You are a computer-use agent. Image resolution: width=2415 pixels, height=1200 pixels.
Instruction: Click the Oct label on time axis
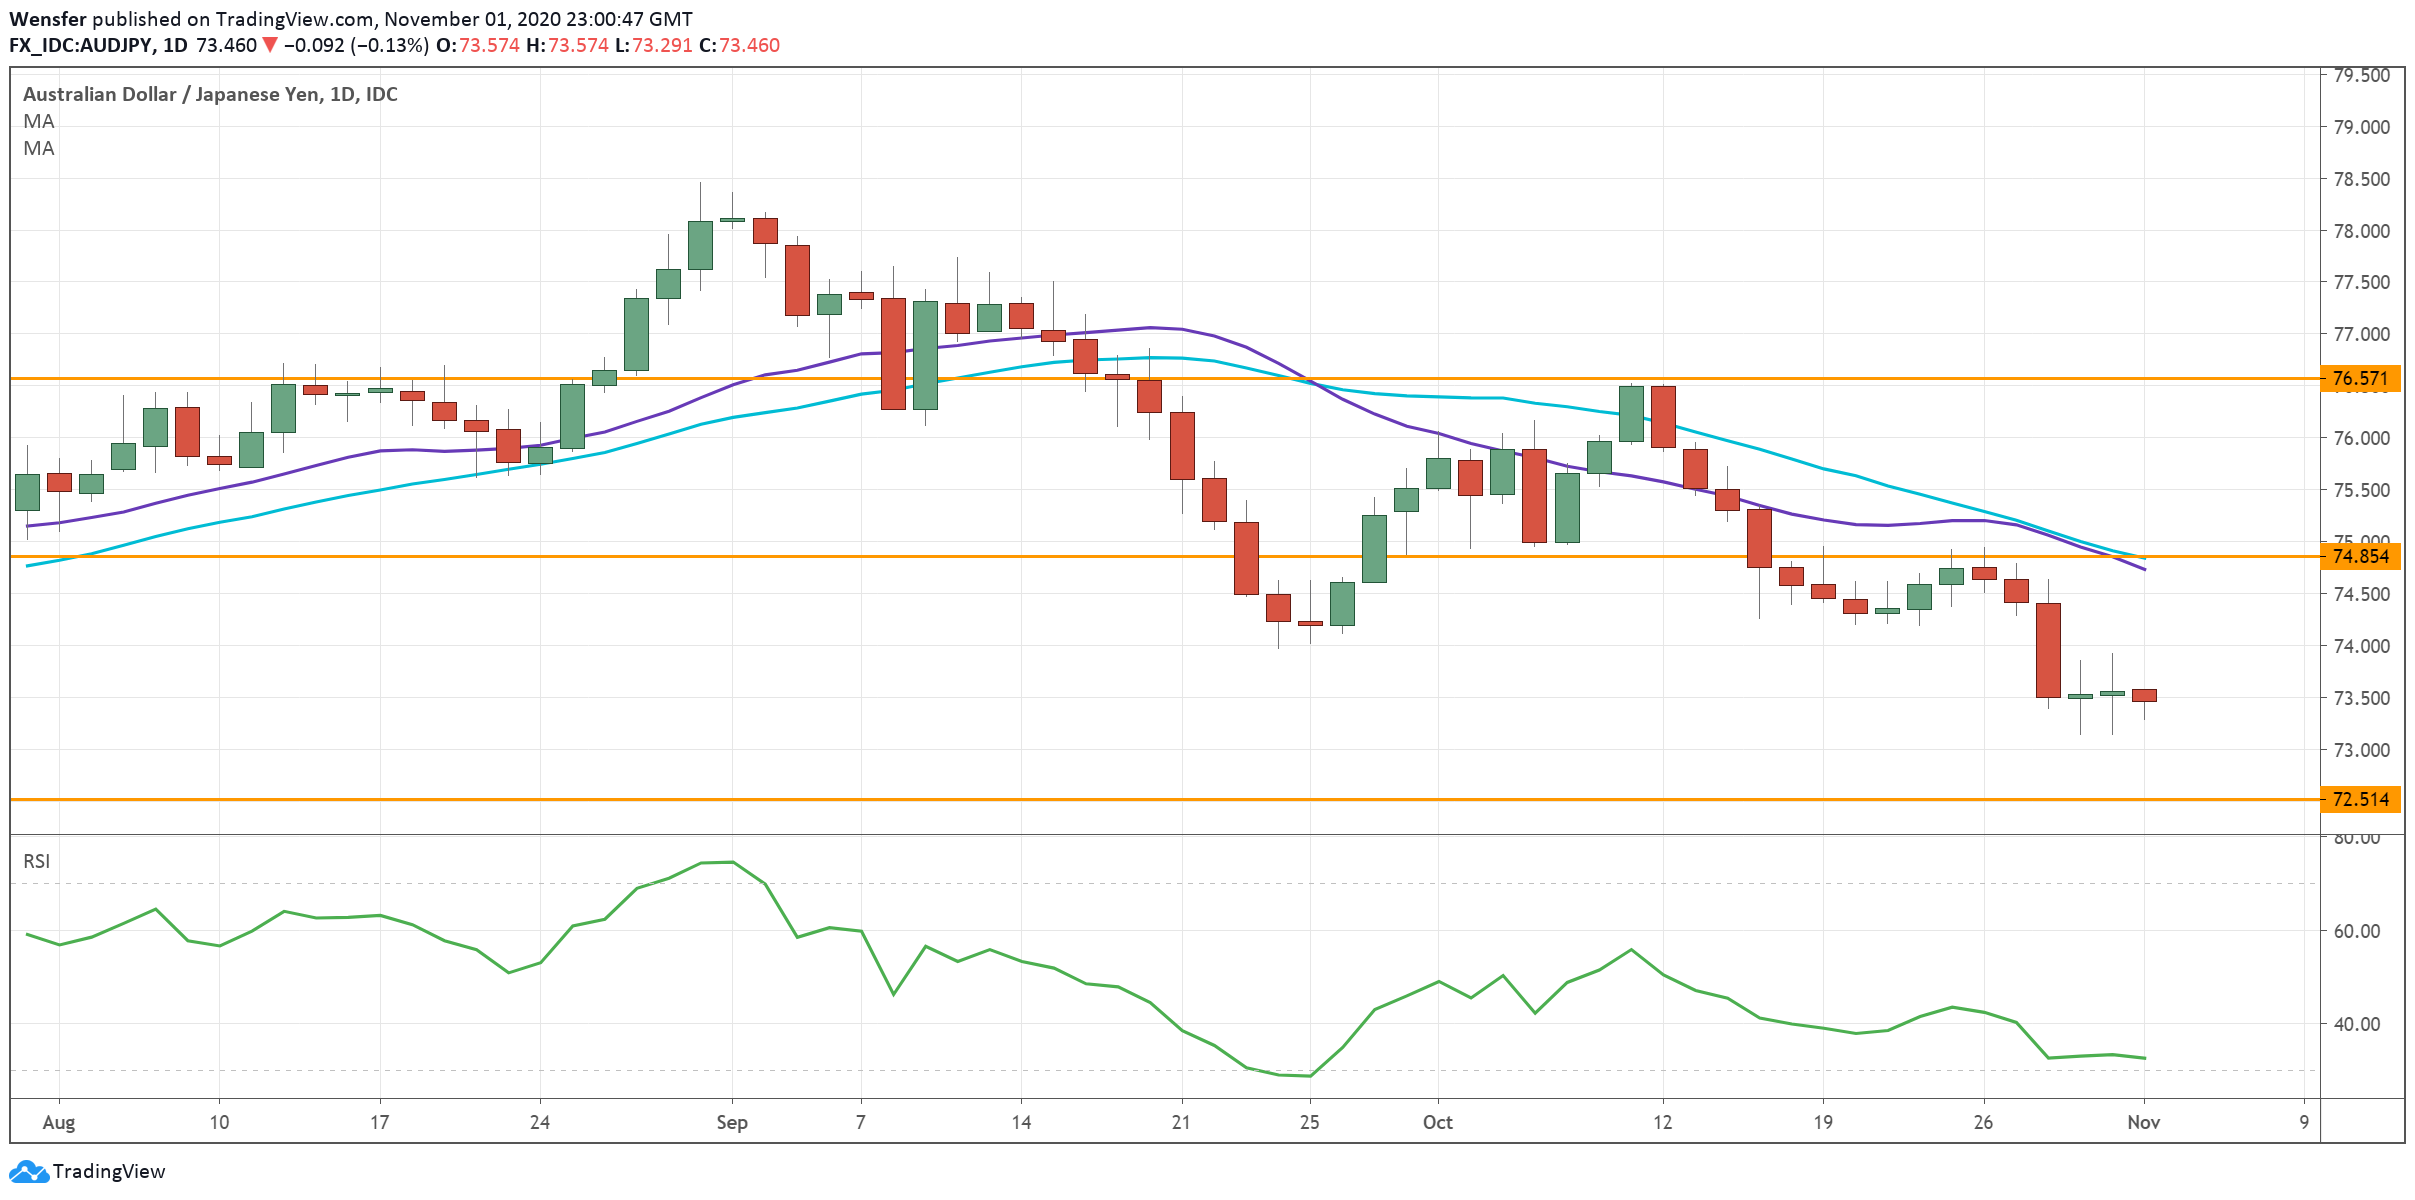pos(1437,1122)
